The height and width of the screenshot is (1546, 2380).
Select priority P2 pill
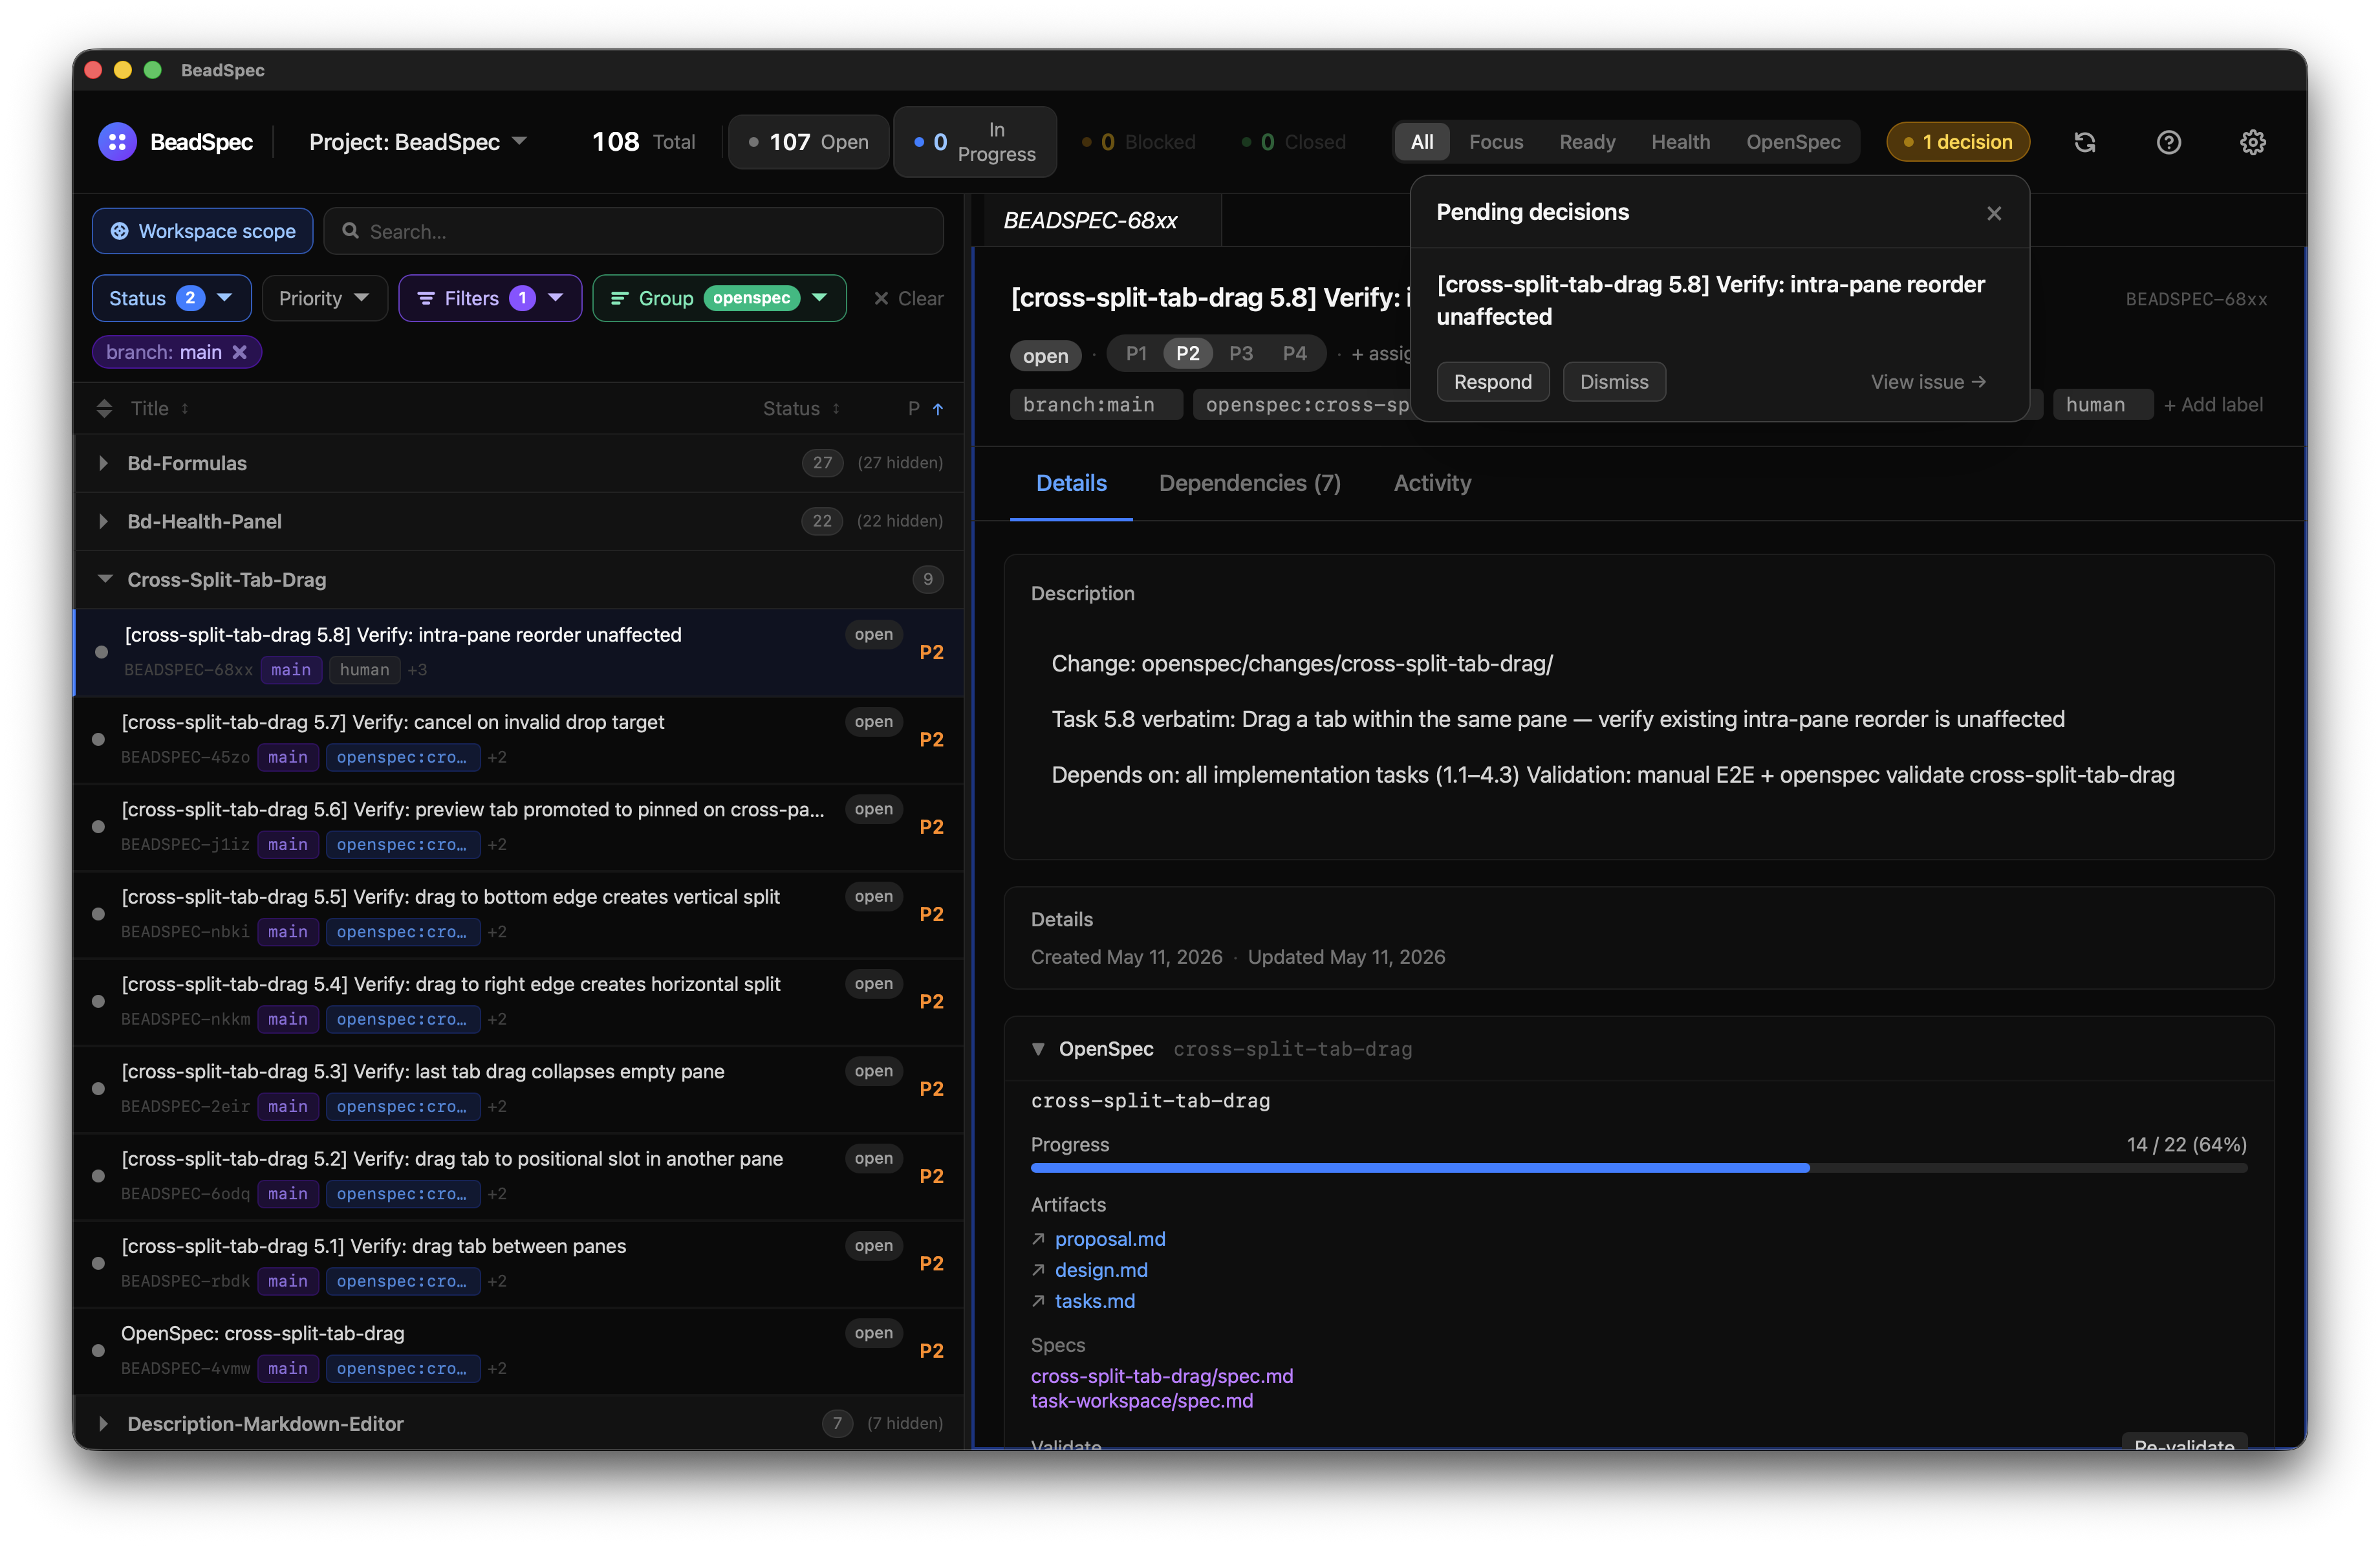point(1188,353)
